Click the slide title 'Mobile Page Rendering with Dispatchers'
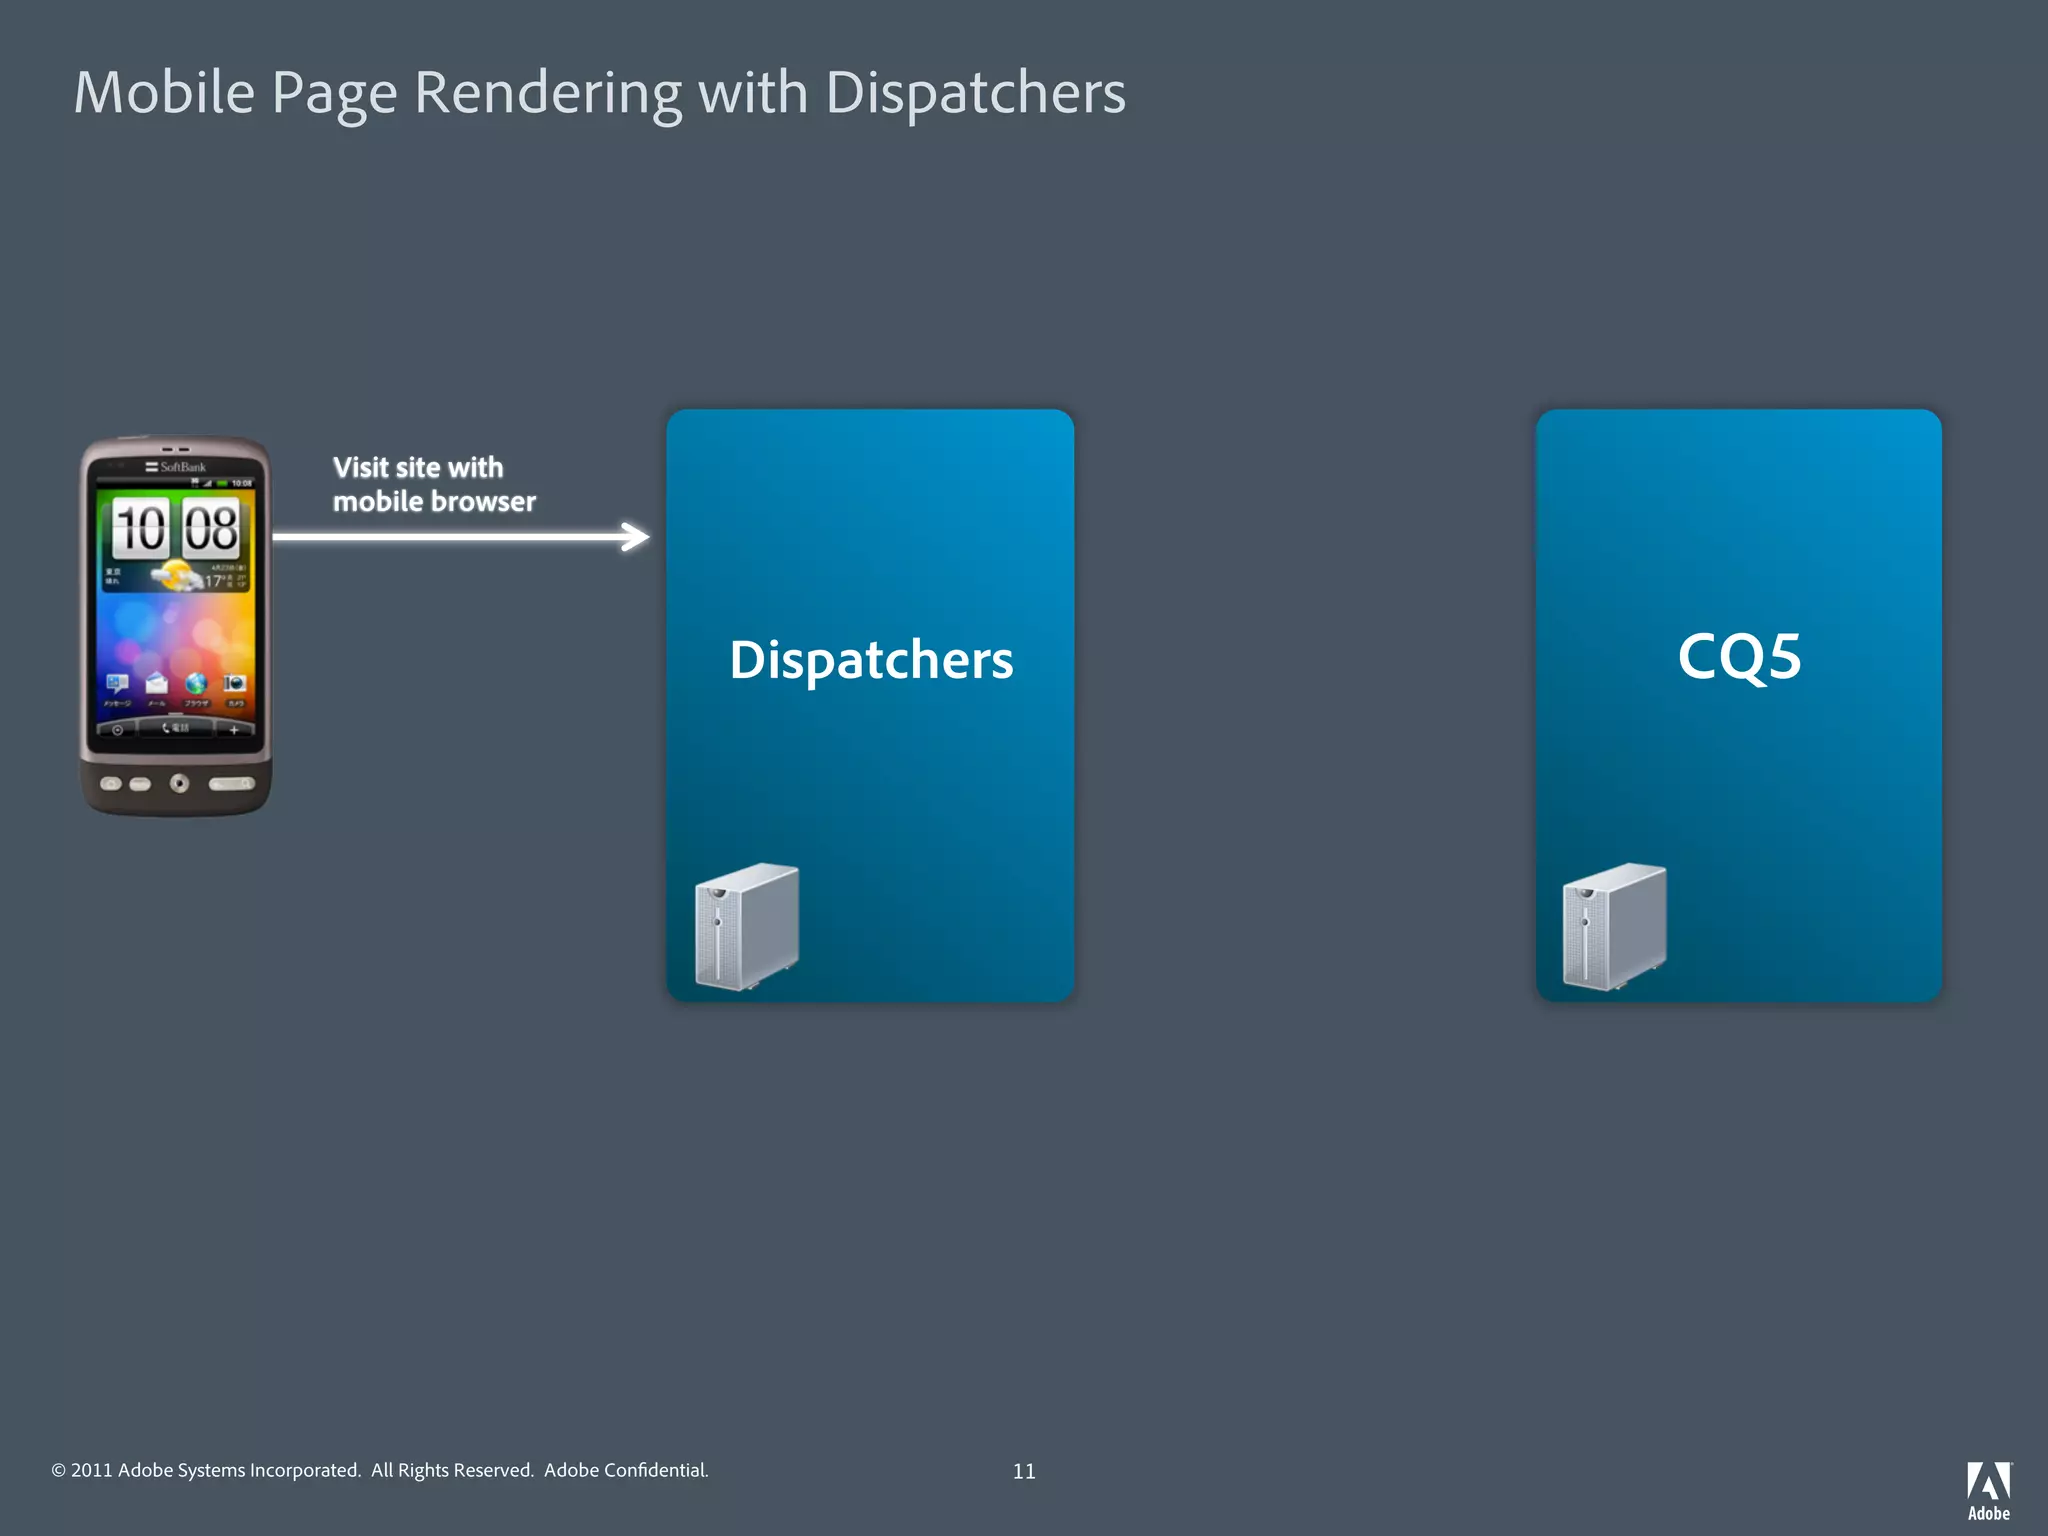The height and width of the screenshot is (1536, 2048). (600, 95)
